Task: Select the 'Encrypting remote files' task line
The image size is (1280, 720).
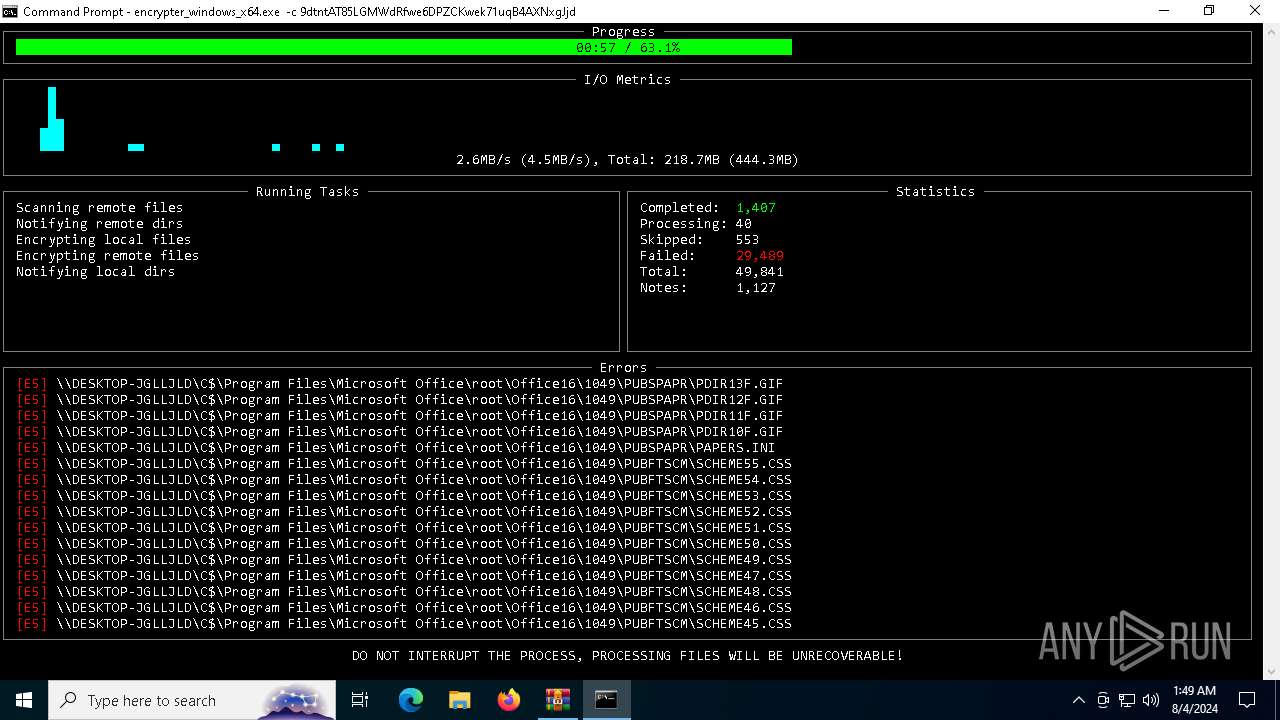Action: coord(107,256)
